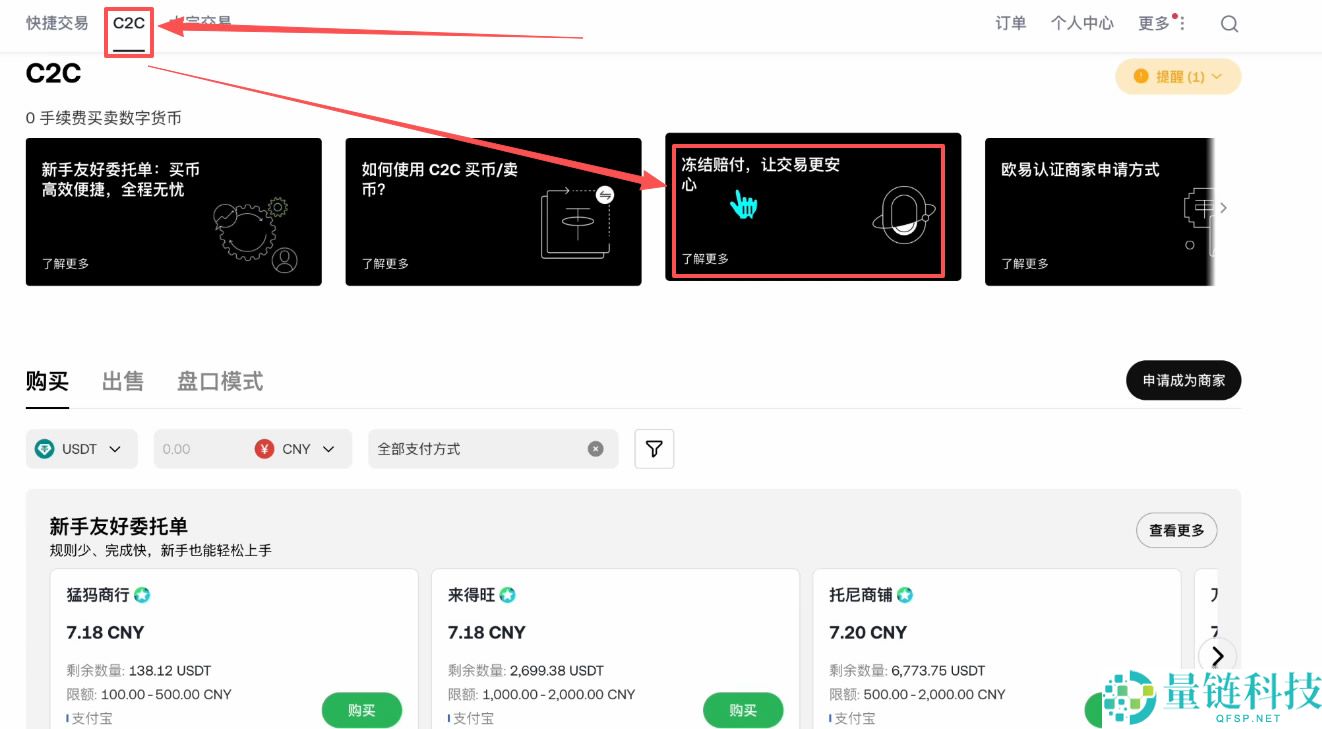Click the 申请成为商家 button
The height and width of the screenshot is (729, 1322).
point(1183,380)
